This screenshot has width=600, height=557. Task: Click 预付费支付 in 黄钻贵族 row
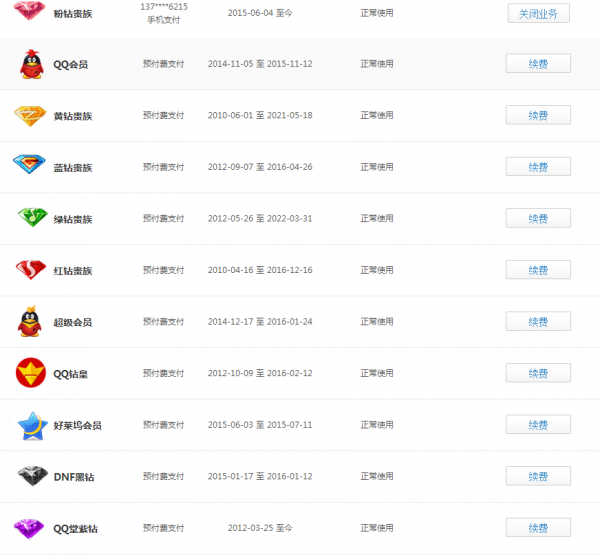click(x=164, y=115)
